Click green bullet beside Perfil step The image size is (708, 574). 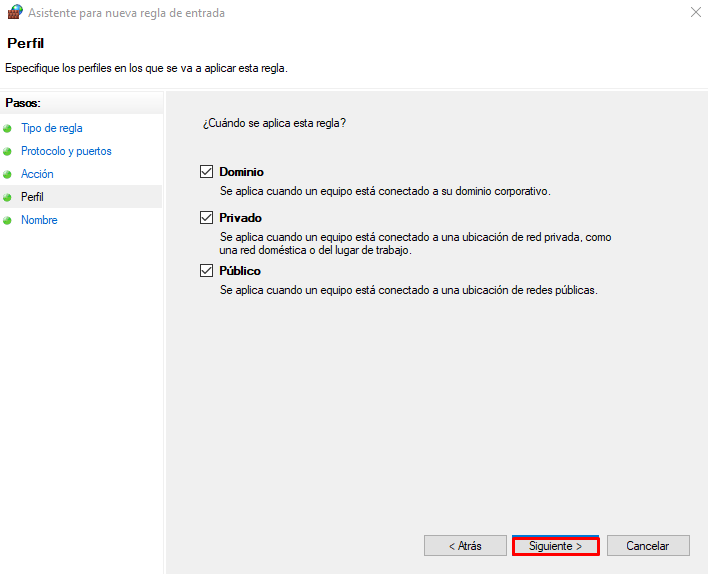pos(8,198)
